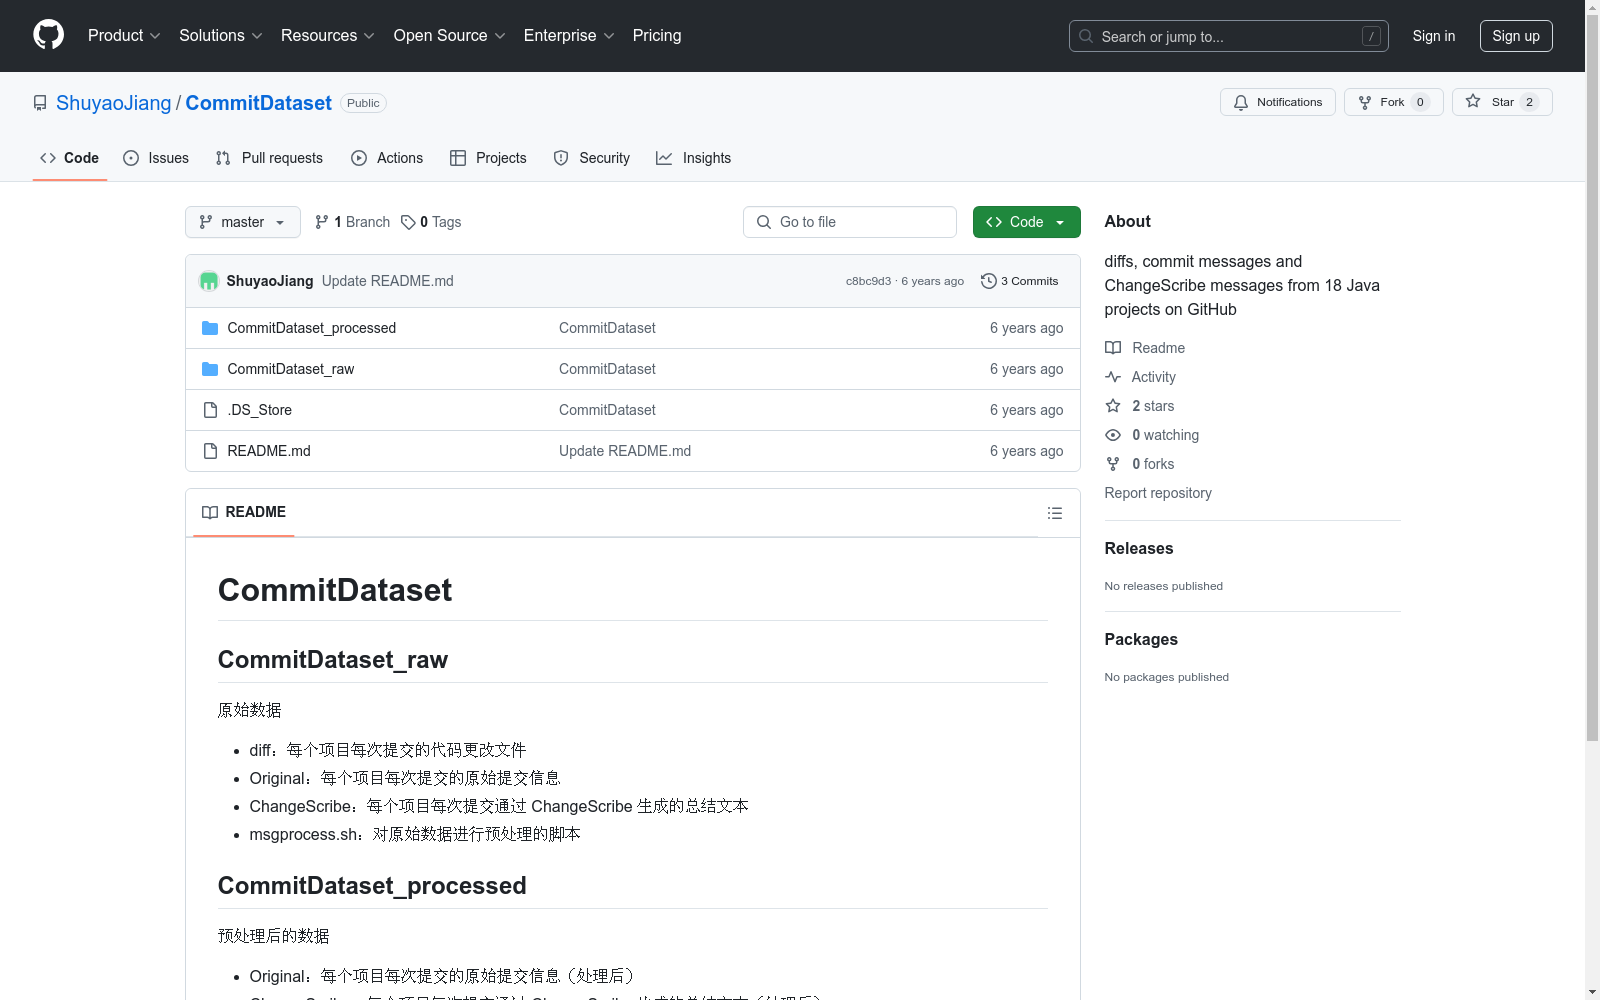Open the Resources dropdown menu
1600x1000 pixels.
(x=328, y=36)
